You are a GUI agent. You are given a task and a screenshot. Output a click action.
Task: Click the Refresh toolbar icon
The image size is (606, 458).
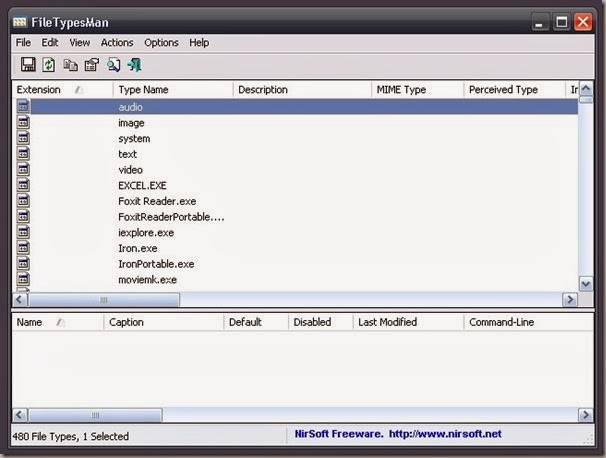point(49,65)
